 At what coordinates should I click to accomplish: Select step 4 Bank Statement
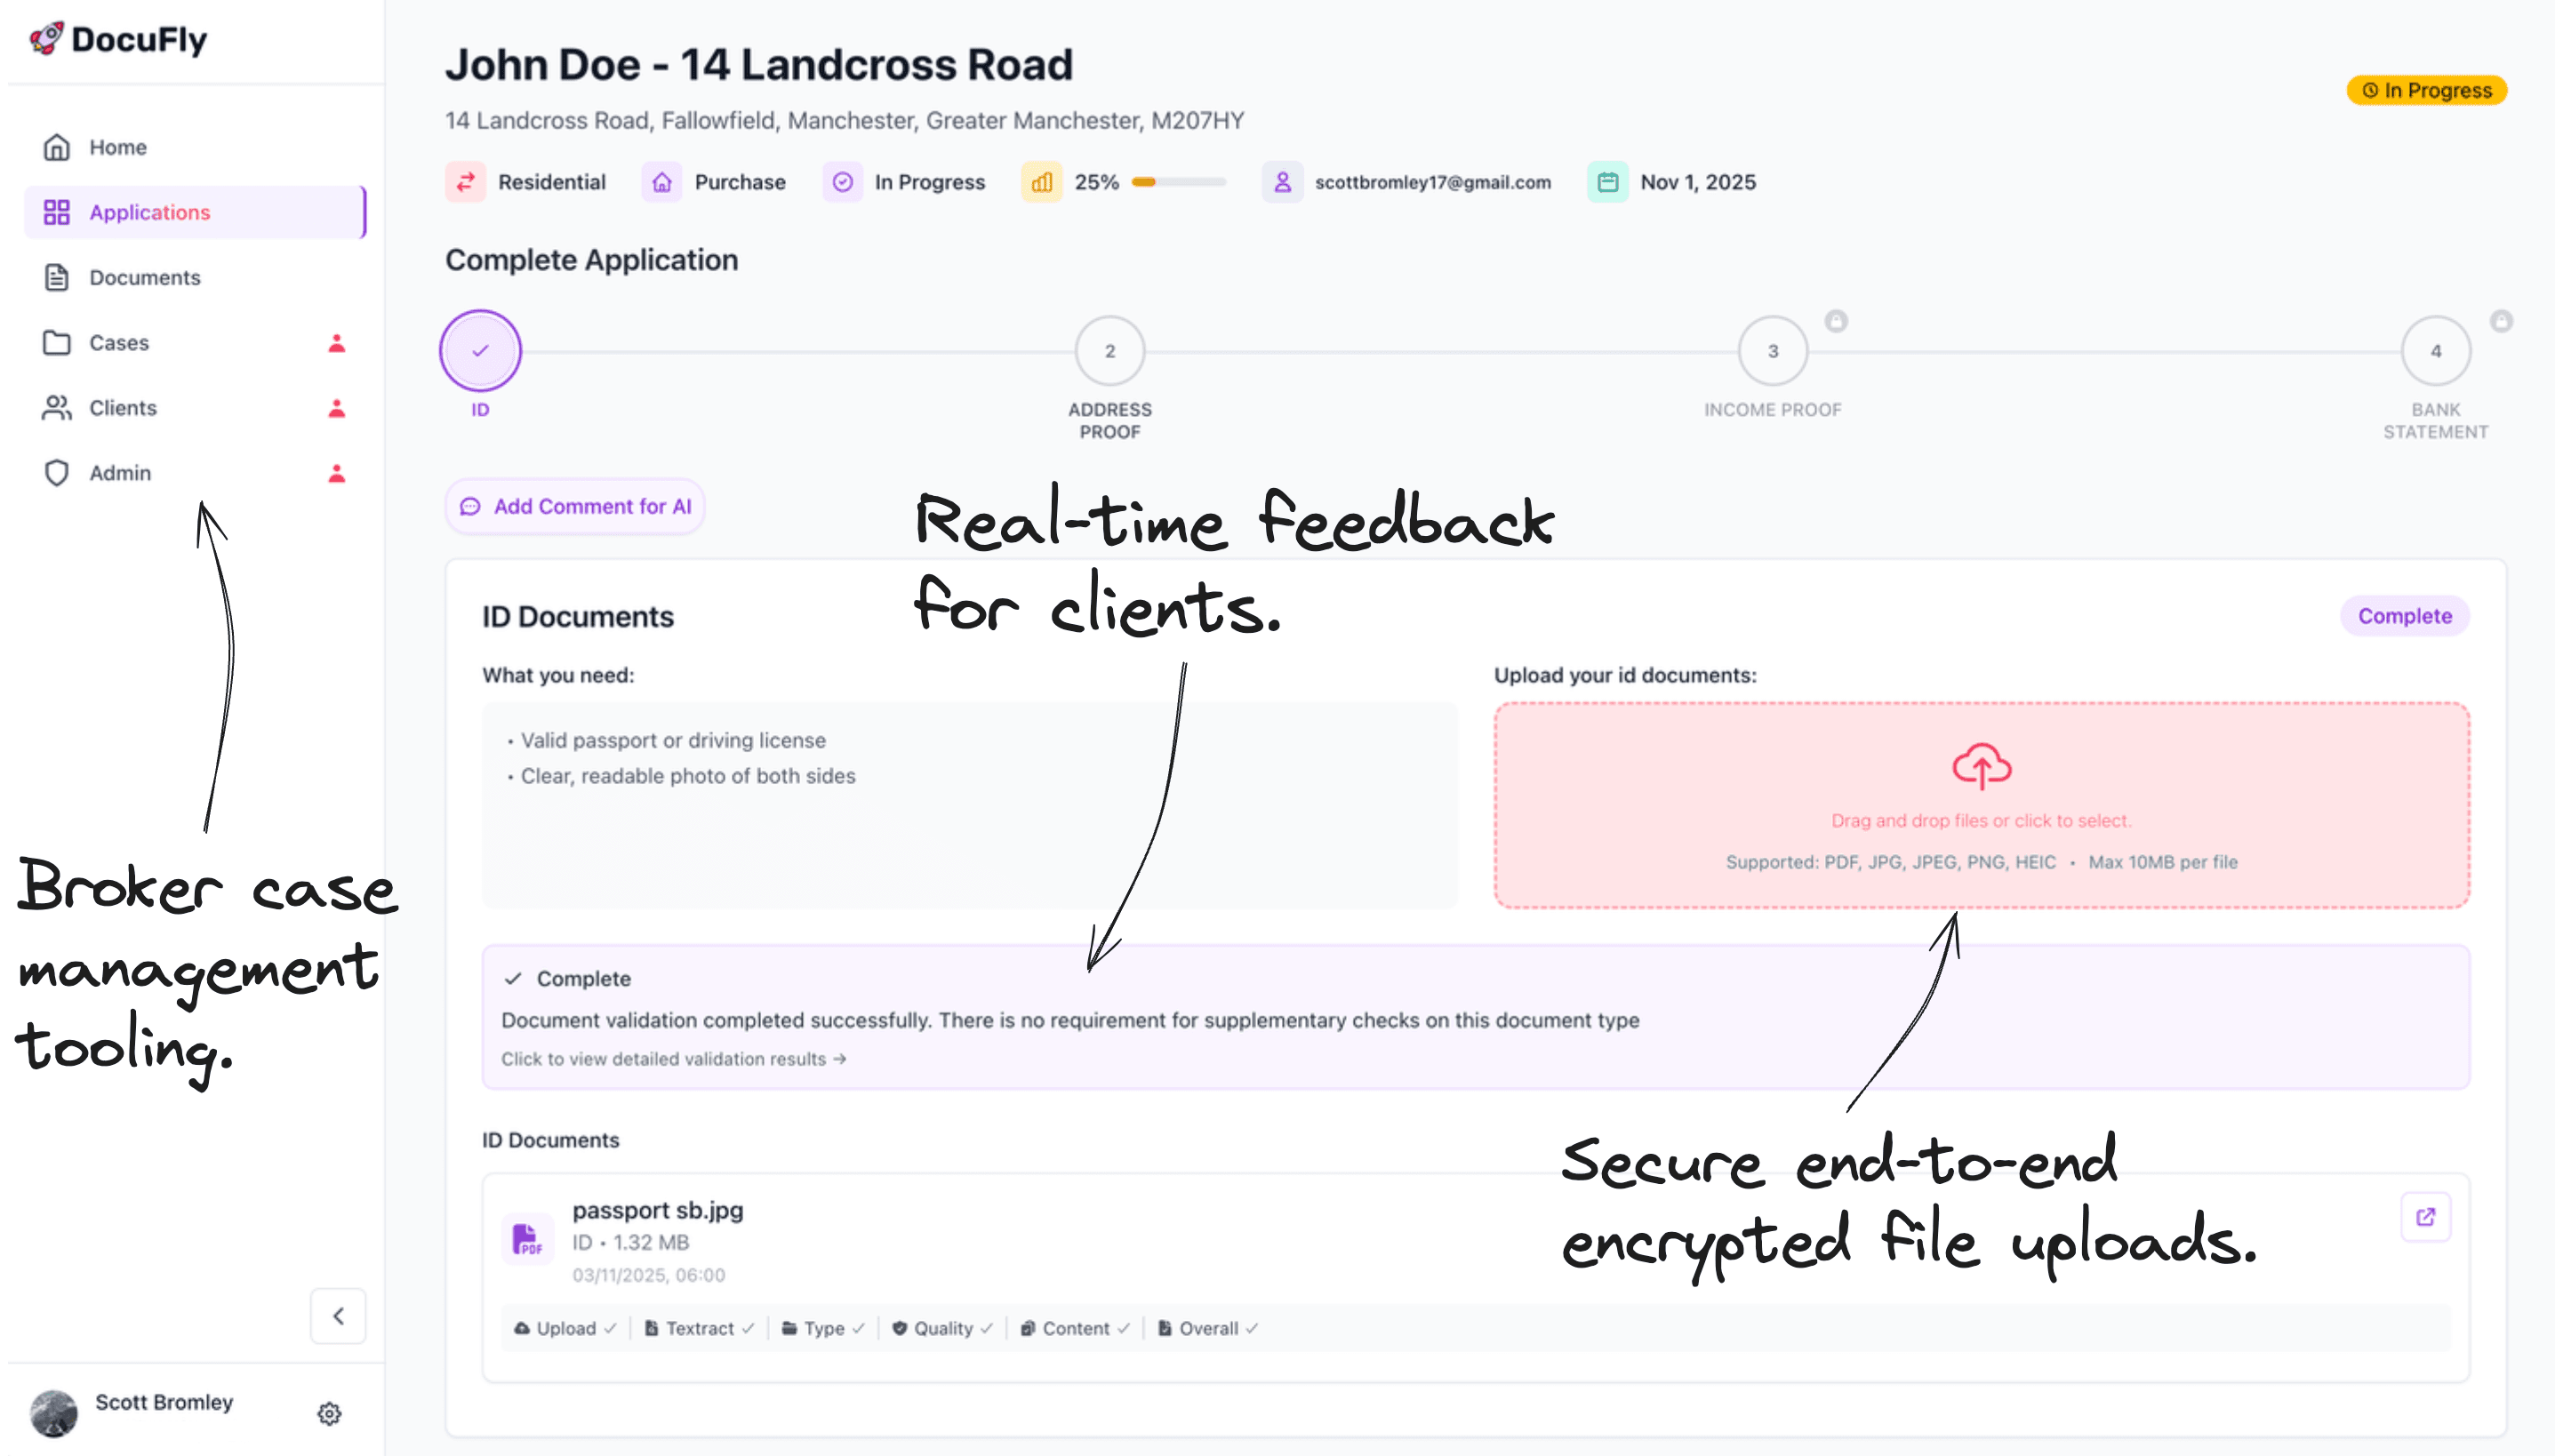point(2435,351)
